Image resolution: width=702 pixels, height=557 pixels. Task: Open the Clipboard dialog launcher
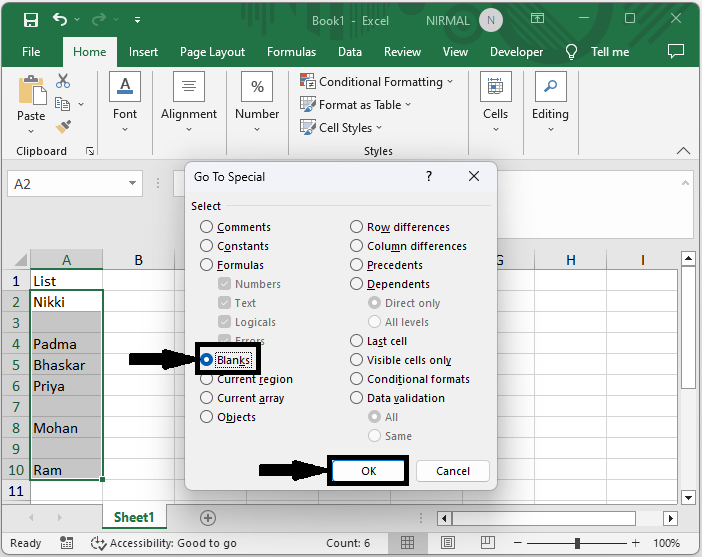point(90,151)
